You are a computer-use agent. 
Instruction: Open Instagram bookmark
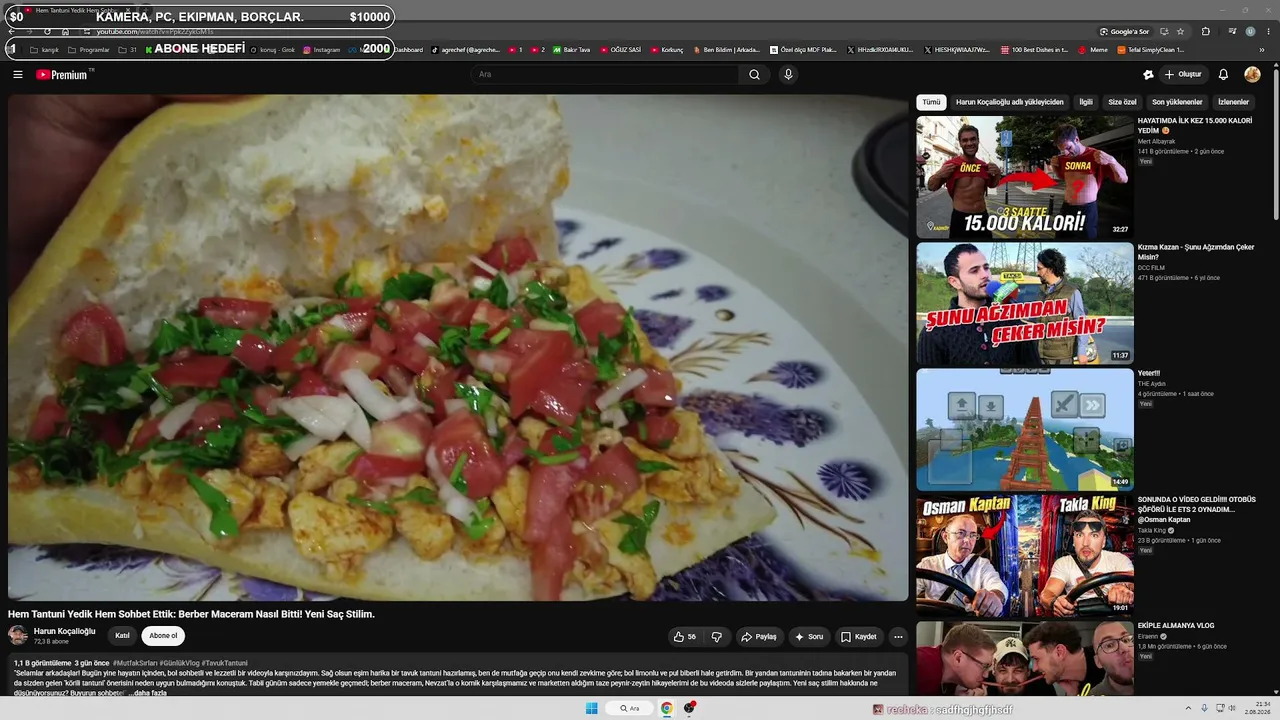click(x=322, y=49)
